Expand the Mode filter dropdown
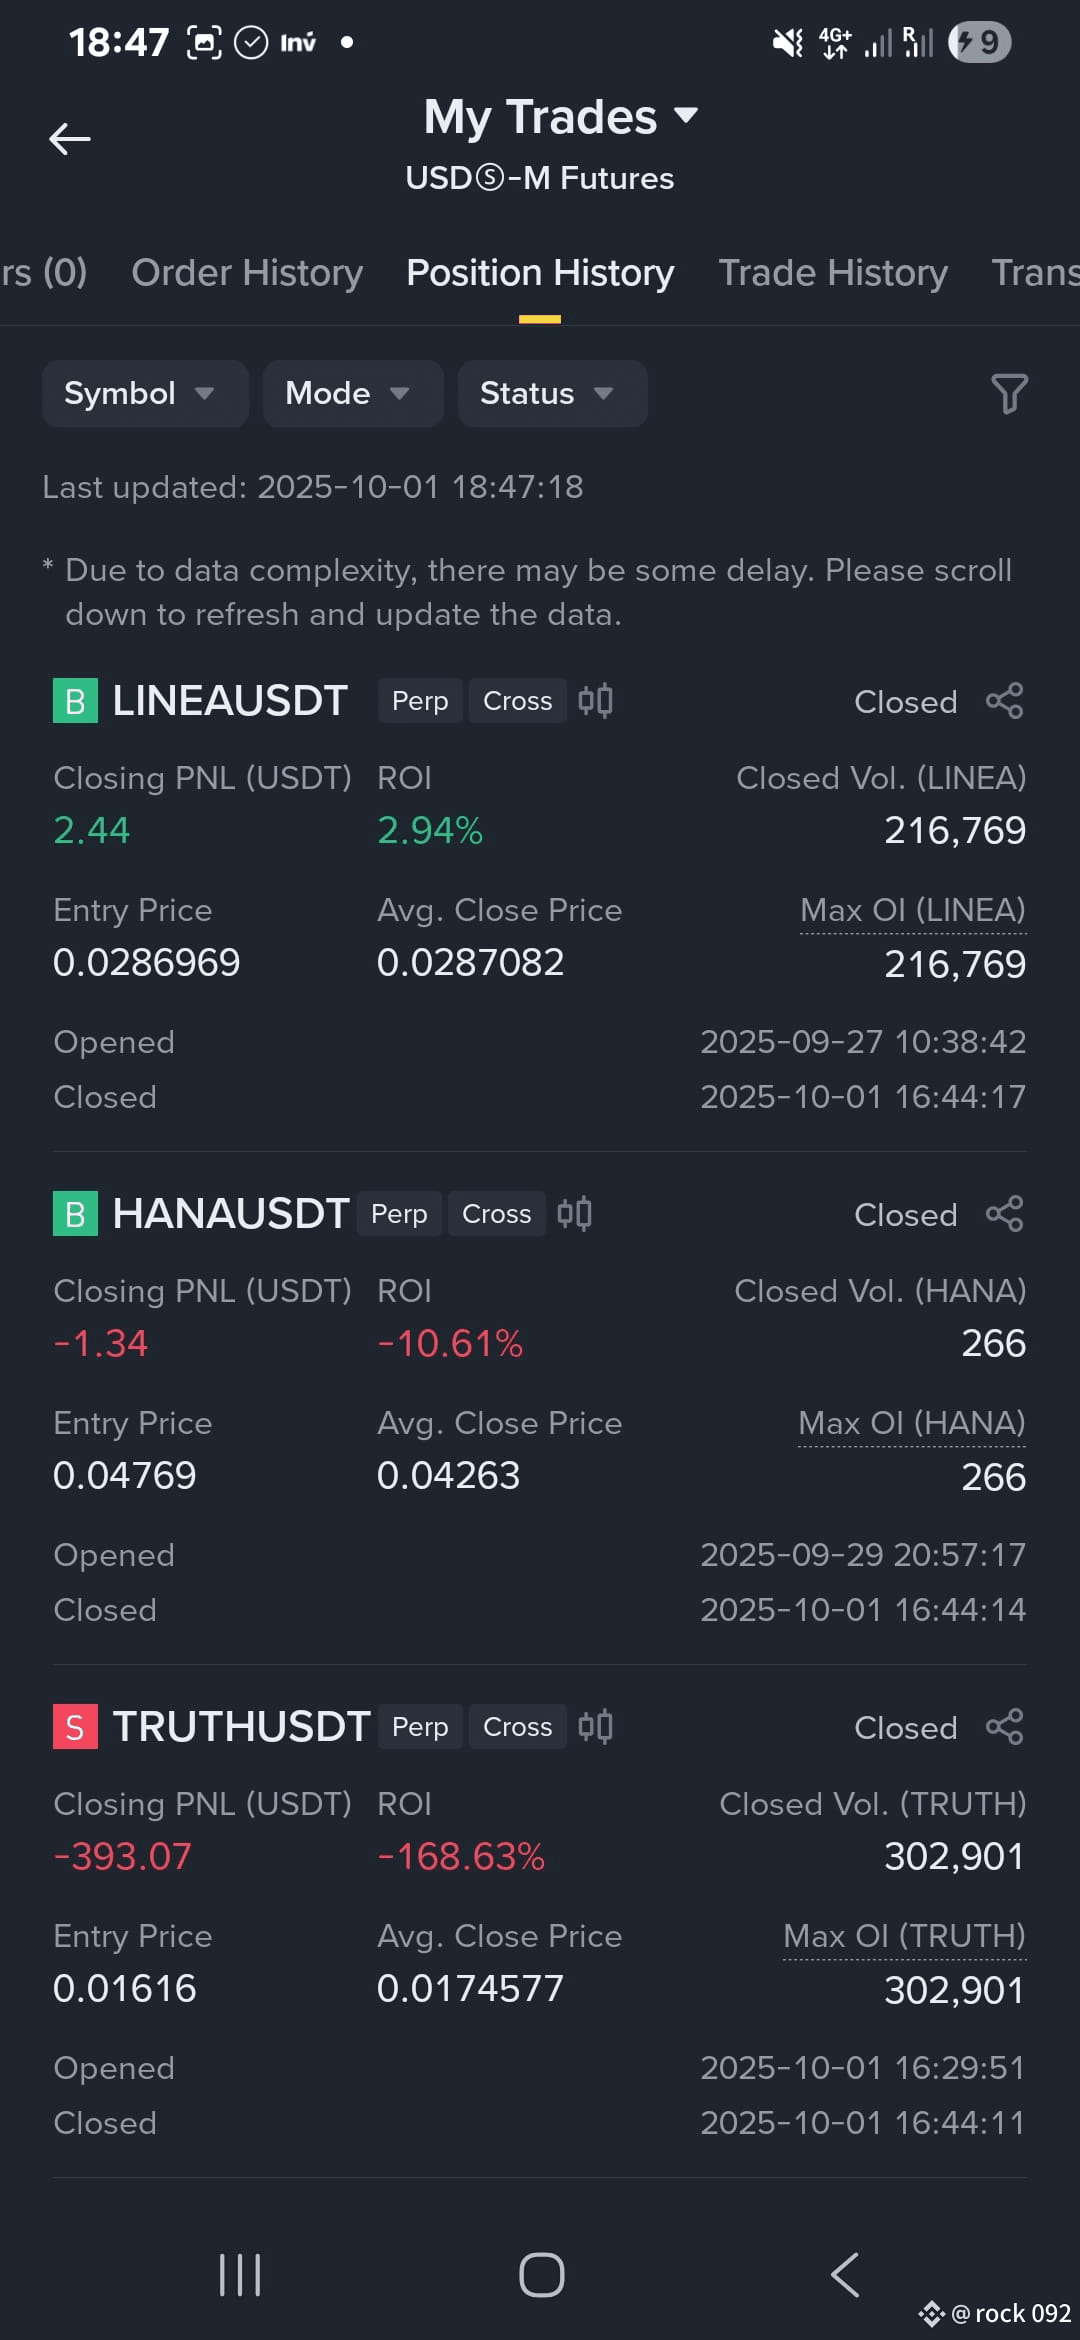This screenshot has width=1080, height=2340. pyautogui.click(x=353, y=394)
